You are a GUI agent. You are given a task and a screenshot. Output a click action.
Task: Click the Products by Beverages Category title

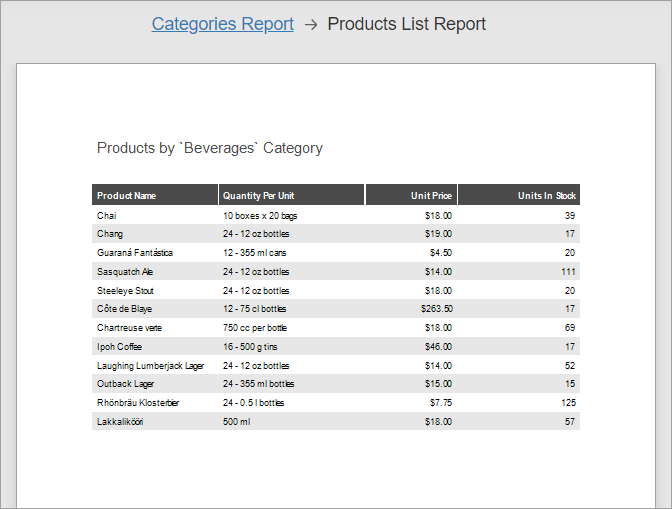[209, 148]
